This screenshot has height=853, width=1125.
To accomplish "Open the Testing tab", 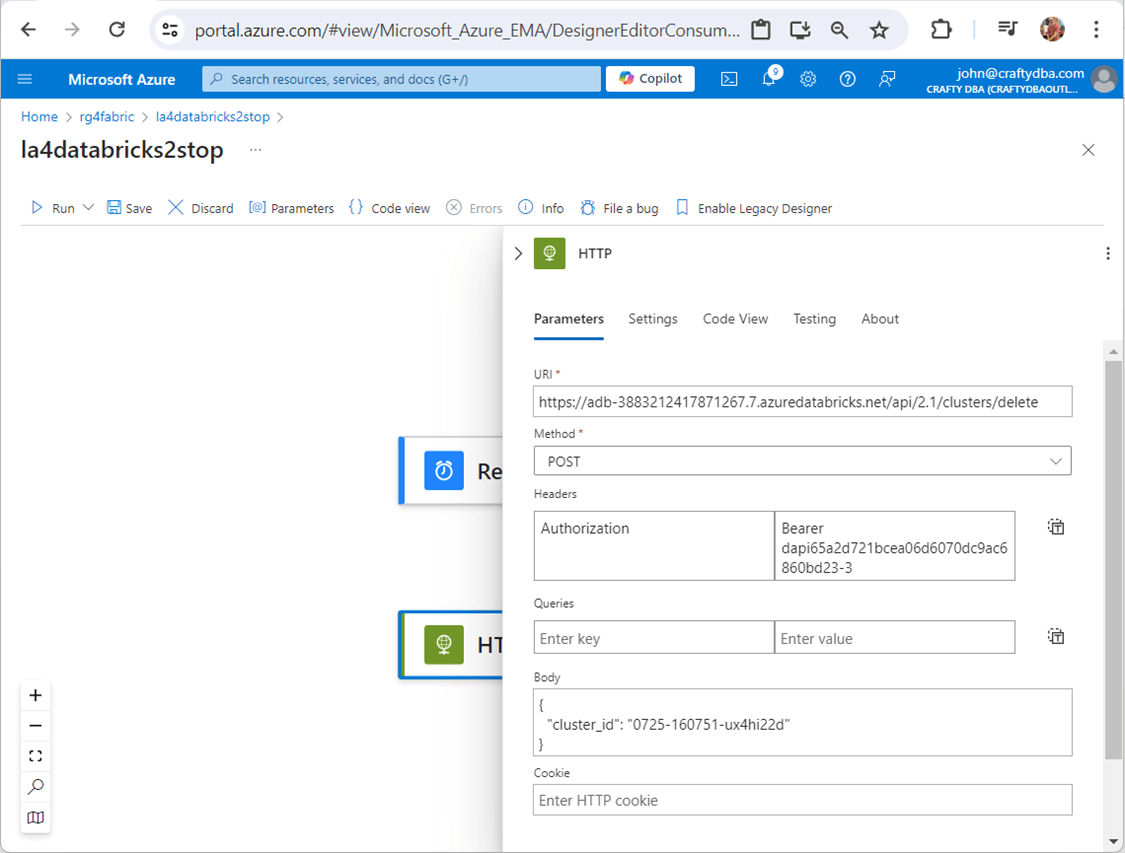I will [x=814, y=319].
